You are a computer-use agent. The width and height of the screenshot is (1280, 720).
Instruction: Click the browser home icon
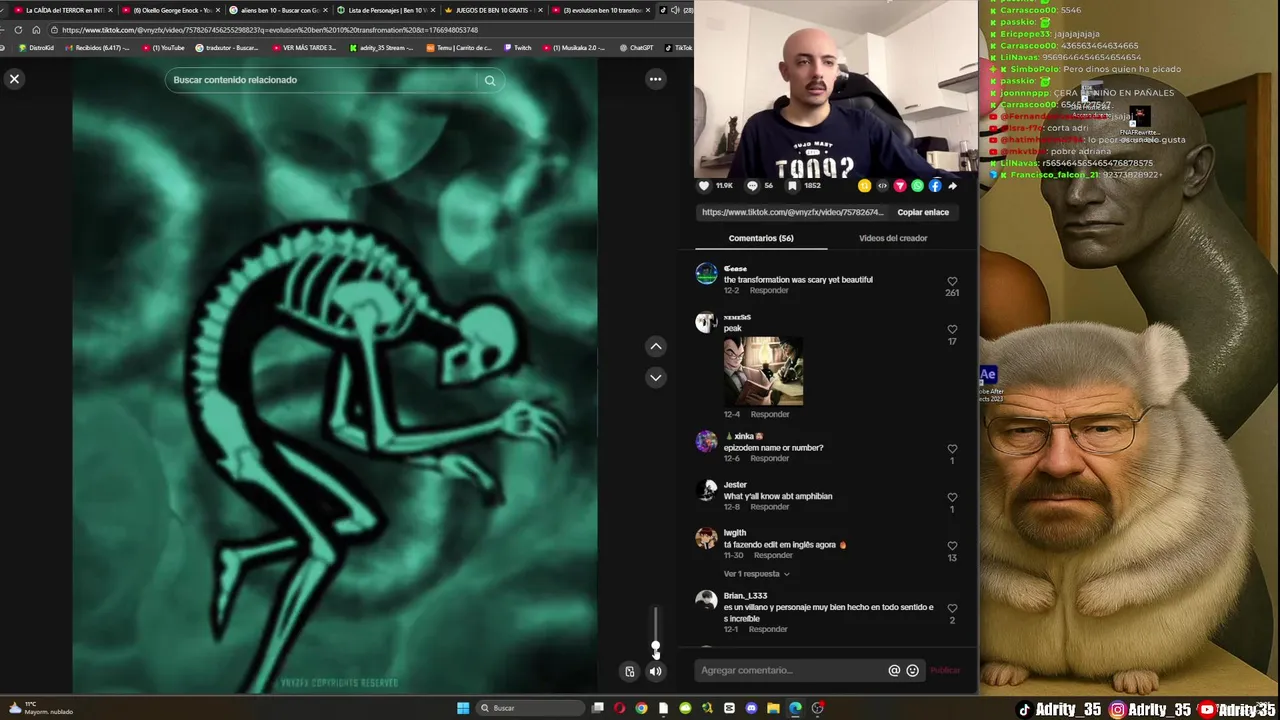pyautogui.click(x=36, y=30)
